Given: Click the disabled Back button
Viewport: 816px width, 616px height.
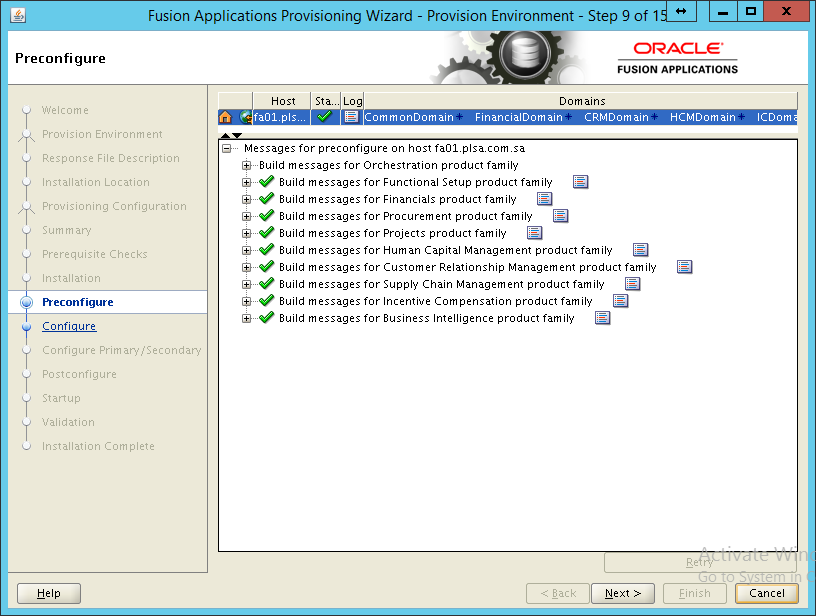Looking at the screenshot, I should point(558,593).
